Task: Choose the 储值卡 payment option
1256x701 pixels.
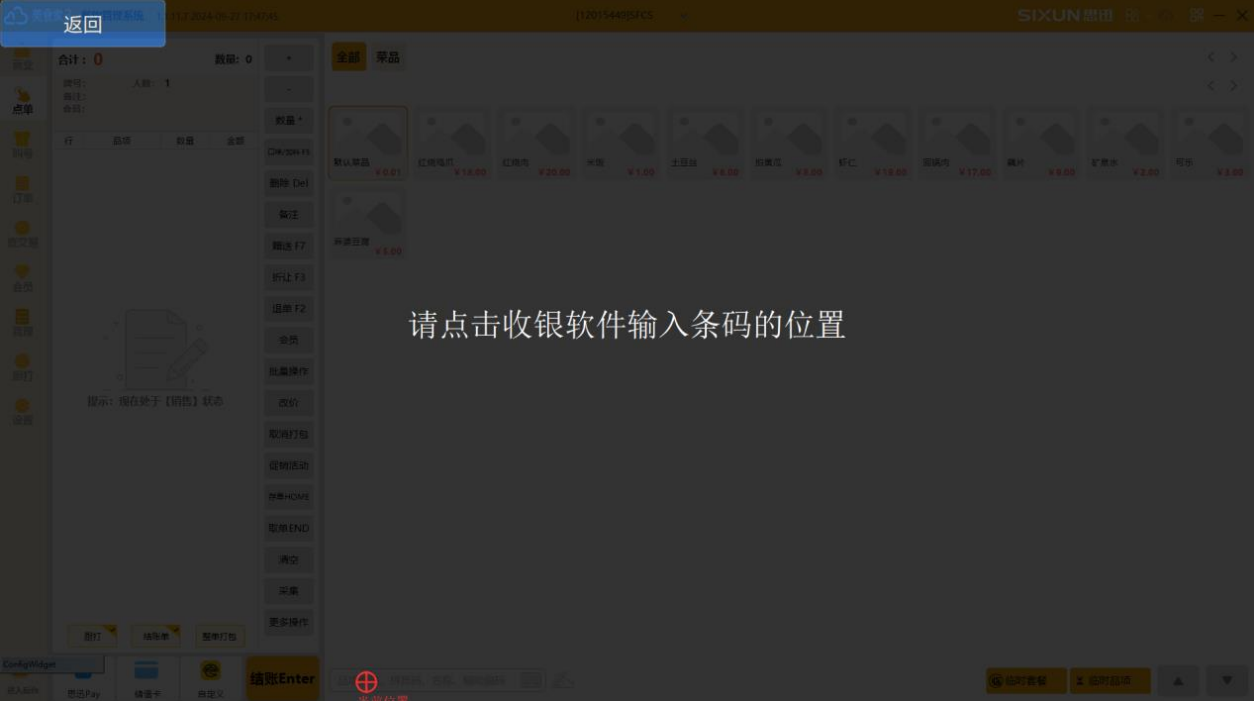Action: [x=148, y=679]
